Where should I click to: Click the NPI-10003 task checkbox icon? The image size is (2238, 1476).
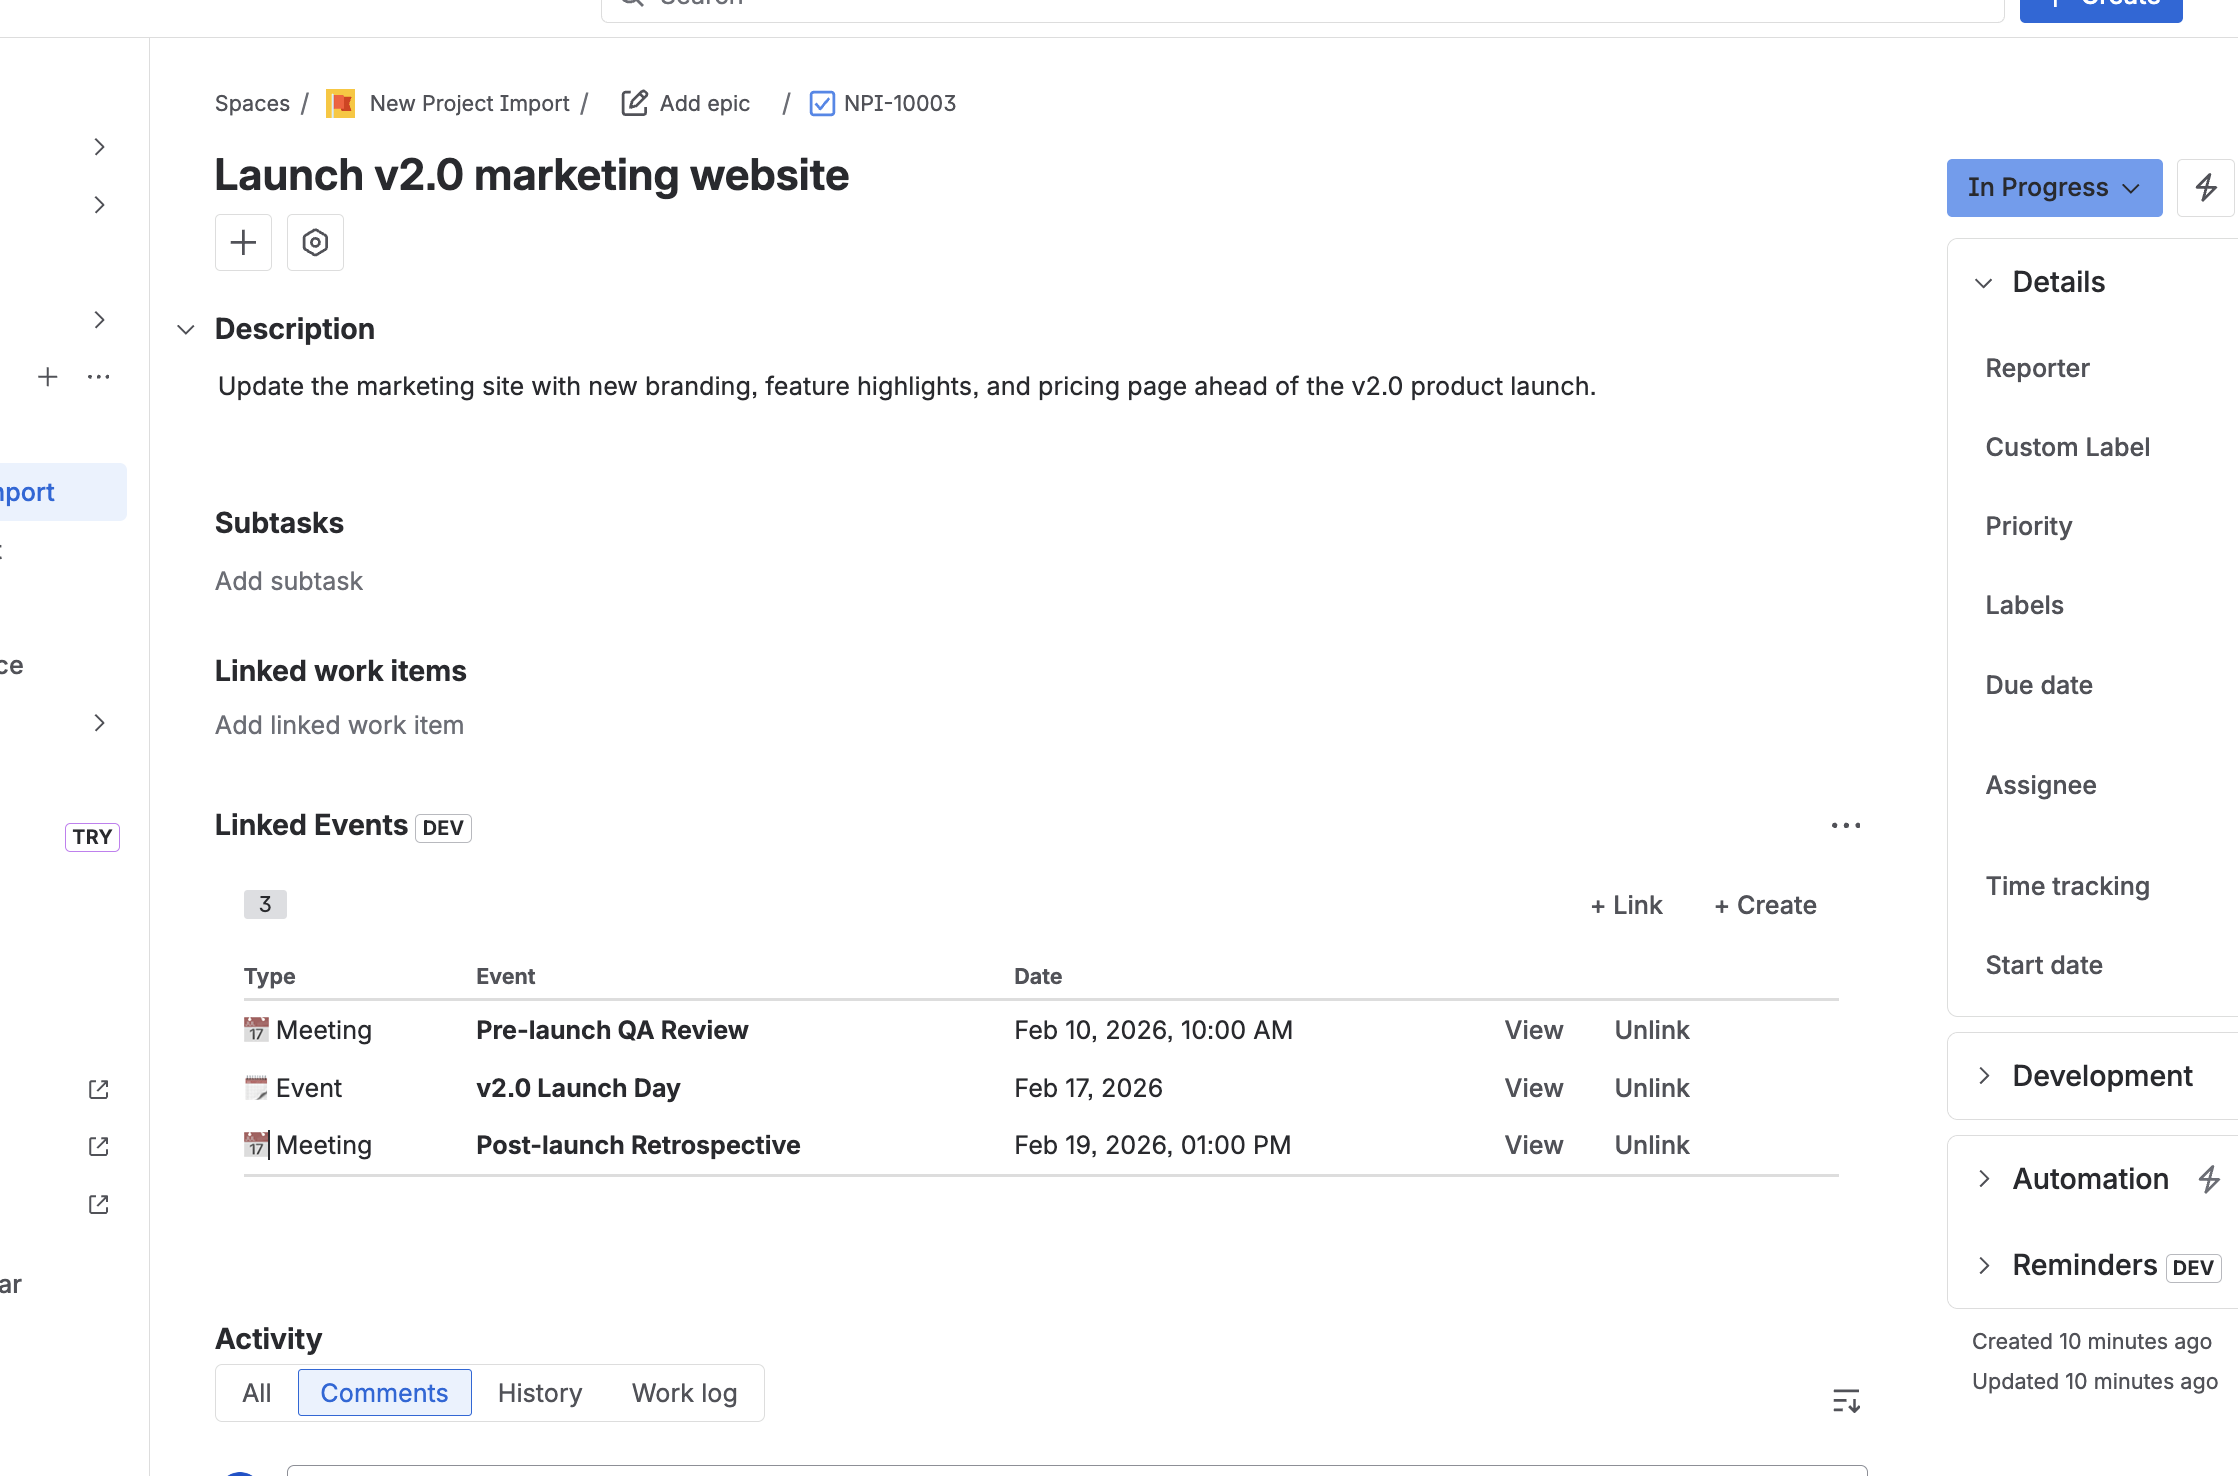(822, 103)
